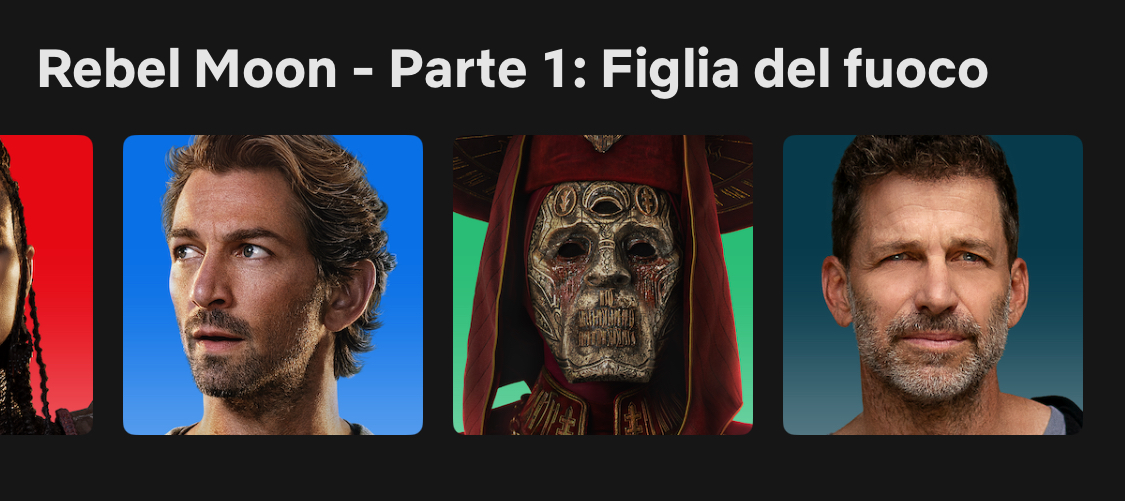Open the Figlia del fuoco title text
This screenshot has width=1125, height=501.
tap(794, 70)
